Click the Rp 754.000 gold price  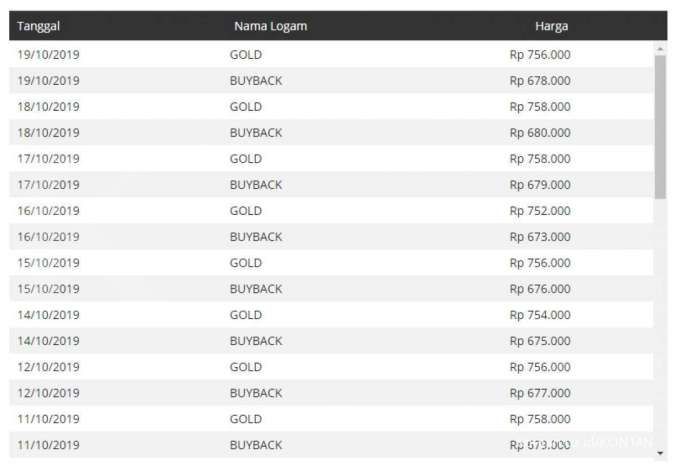tap(540, 315)
